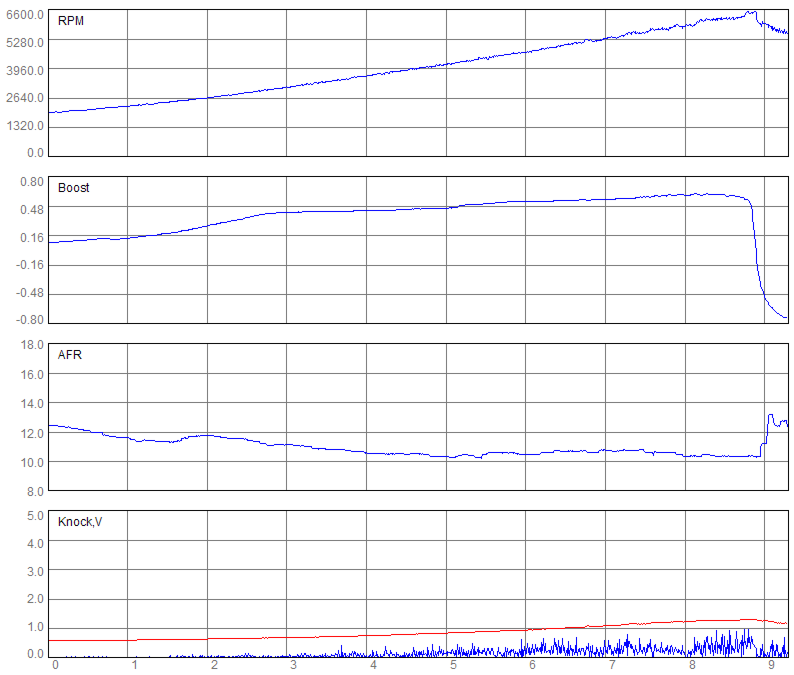Click the AFR spike after 9 seconds

[771, 417]
